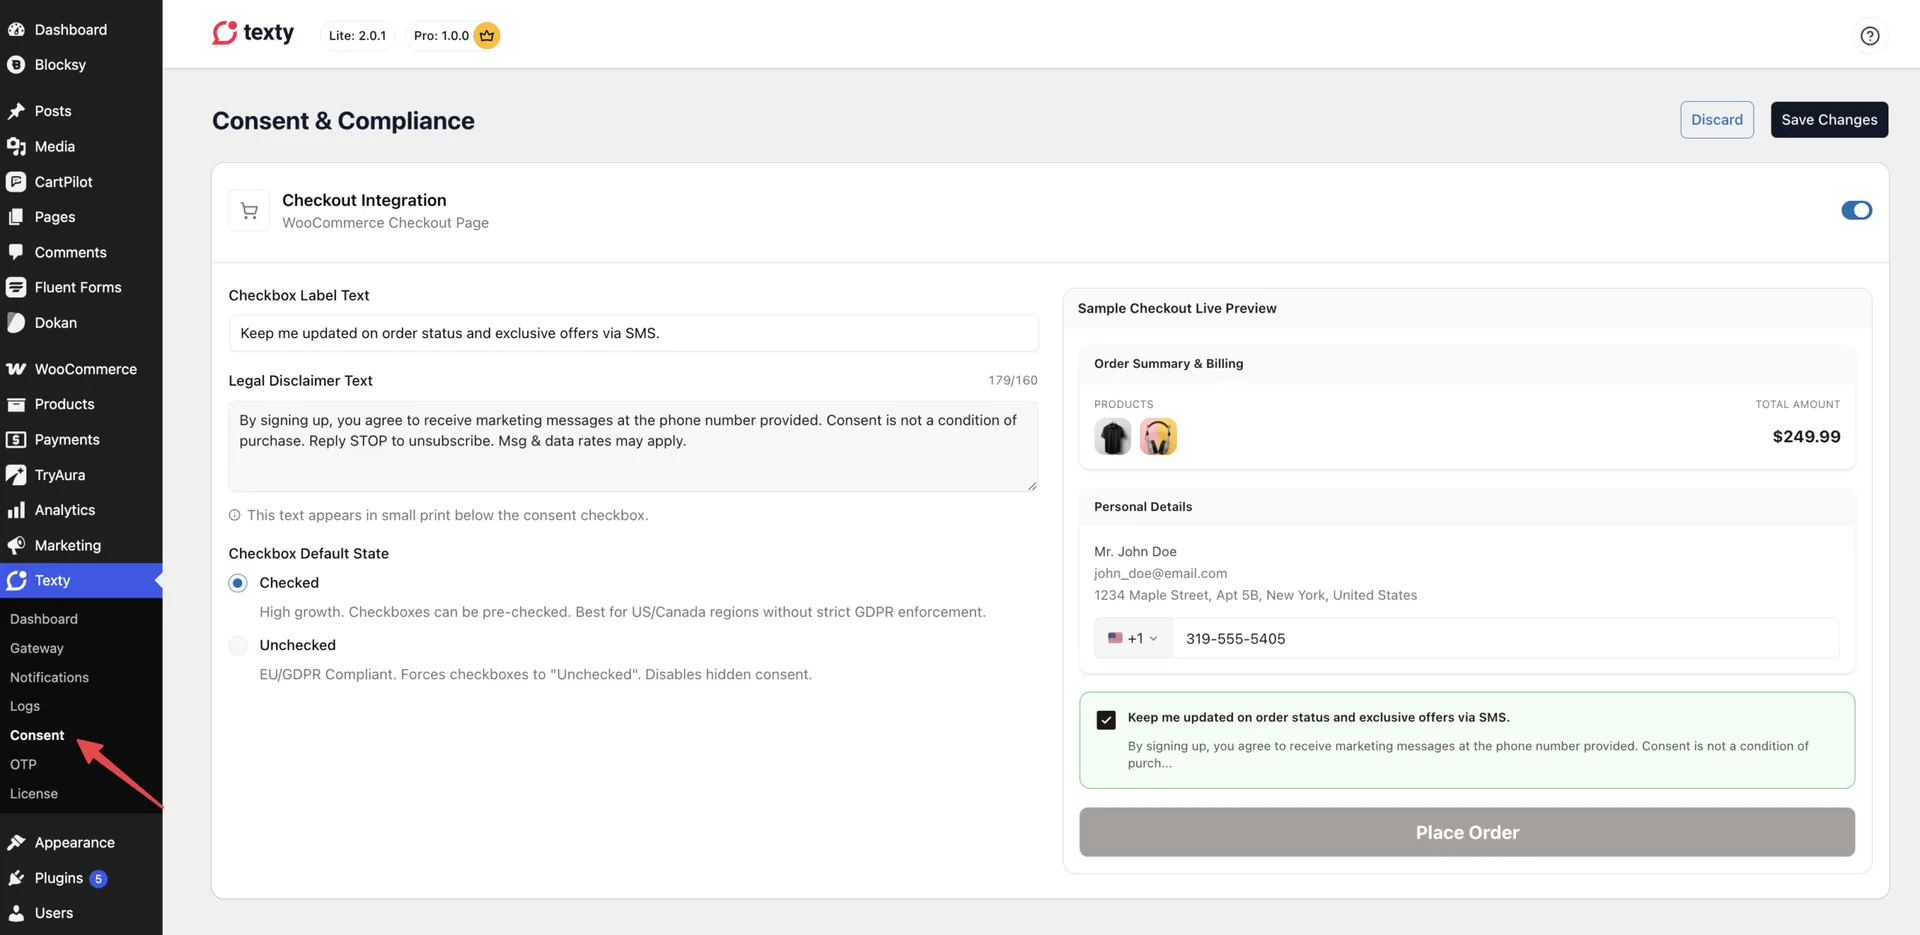Click the Sample Checkout Live Preview heading

(1177, 308)
